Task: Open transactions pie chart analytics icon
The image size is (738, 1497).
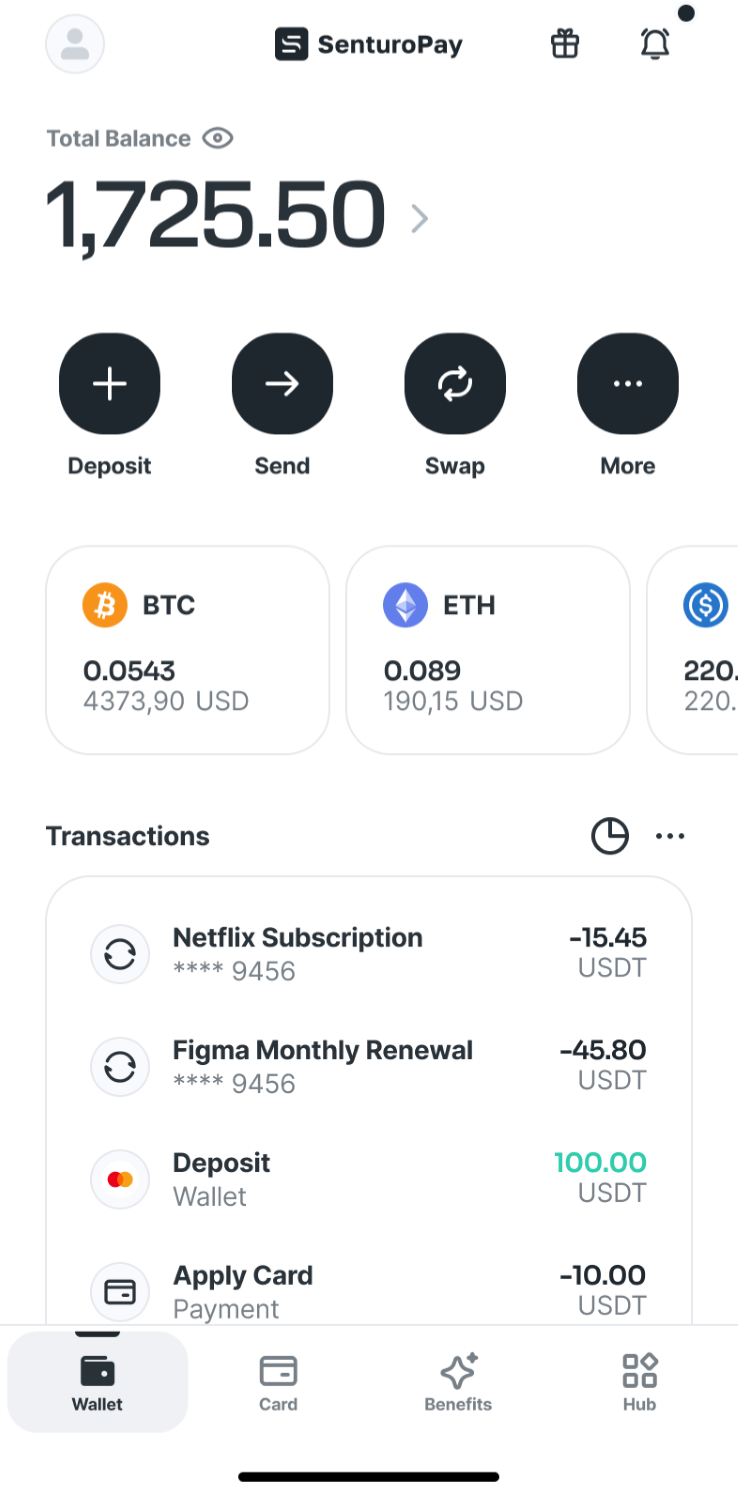Action: tap(610, 836)
